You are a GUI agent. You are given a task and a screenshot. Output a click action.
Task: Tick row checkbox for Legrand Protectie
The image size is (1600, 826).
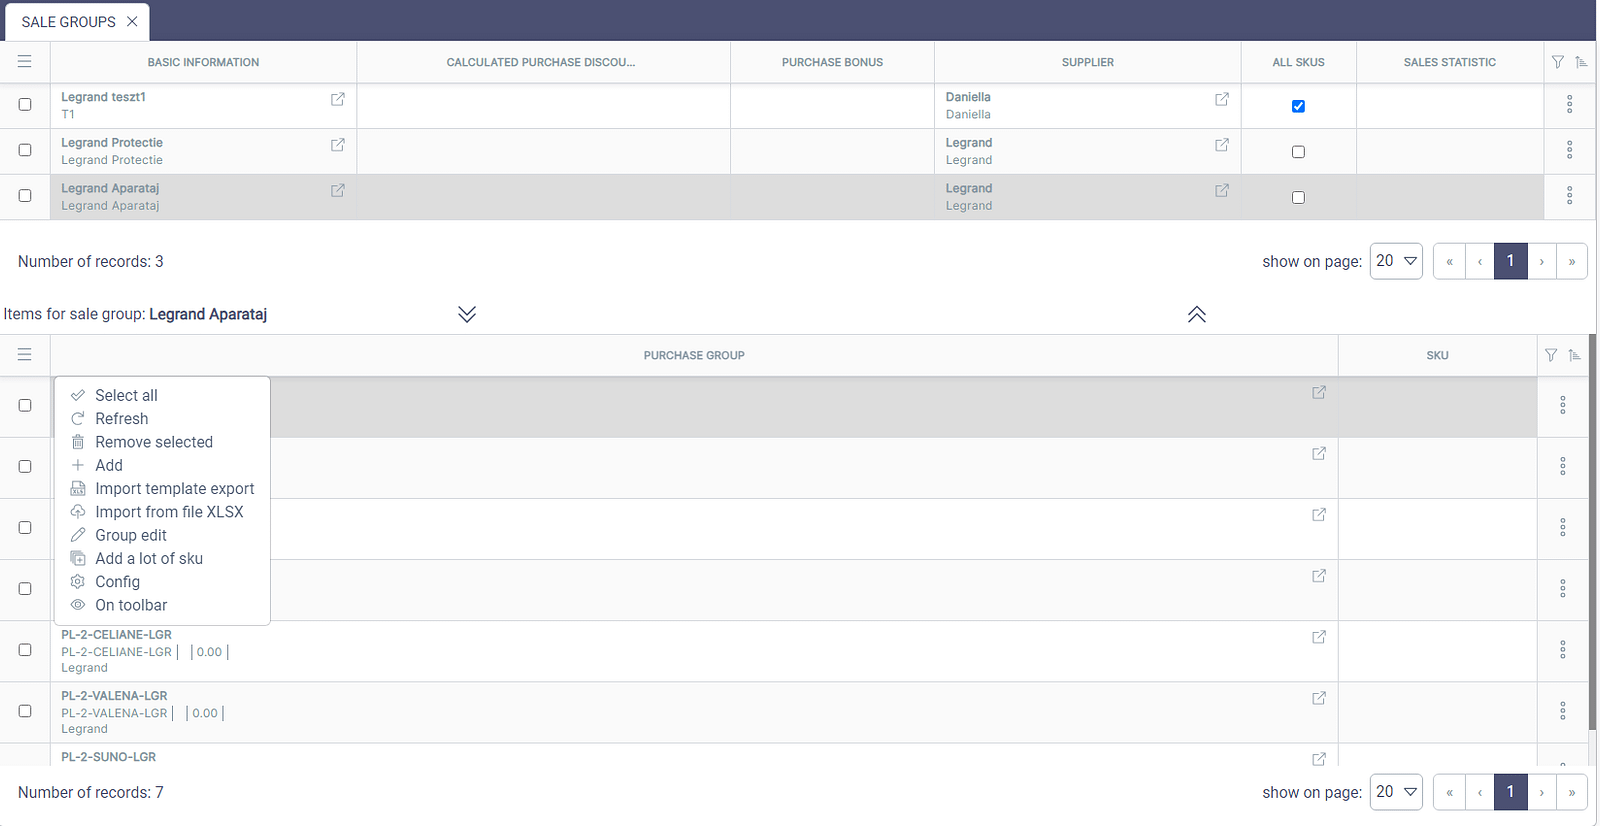(x=25, y=150)
